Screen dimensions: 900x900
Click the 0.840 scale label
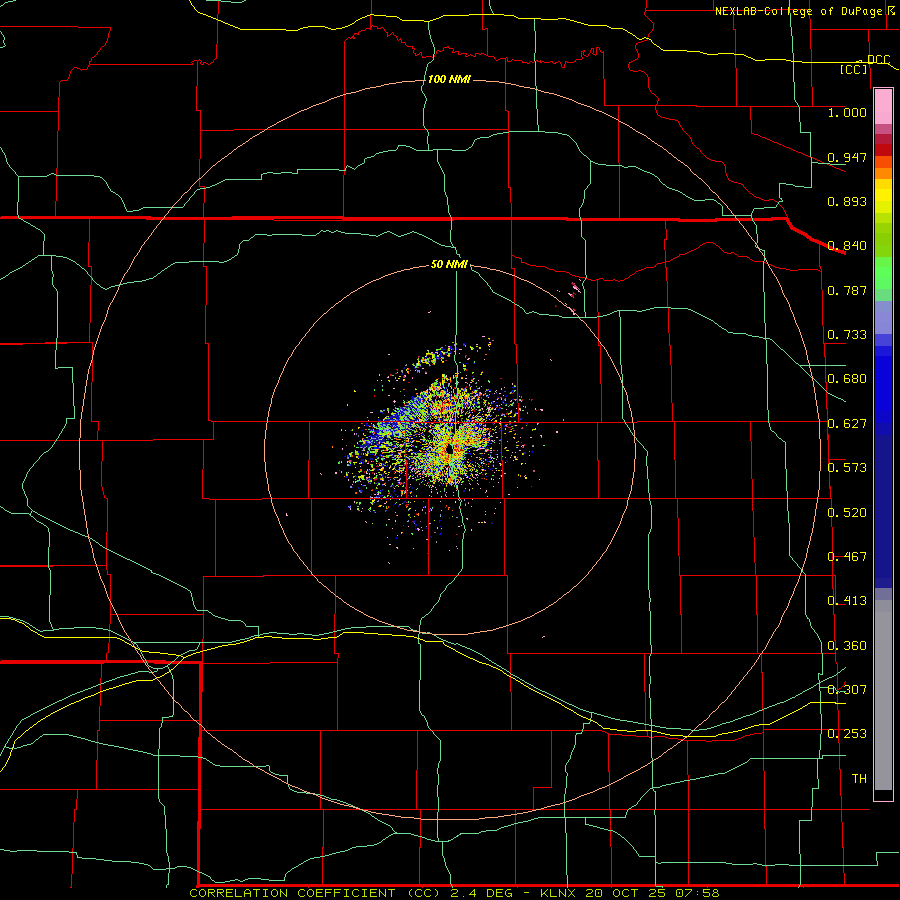click(x=847, y=246)
